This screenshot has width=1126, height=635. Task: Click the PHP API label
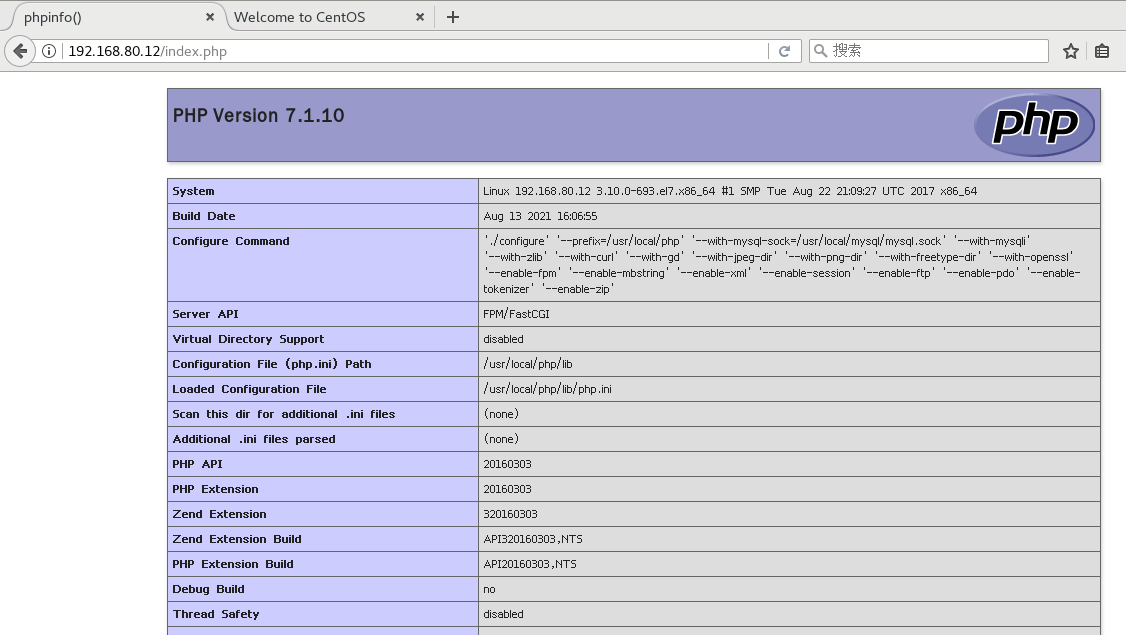point(197,464)
